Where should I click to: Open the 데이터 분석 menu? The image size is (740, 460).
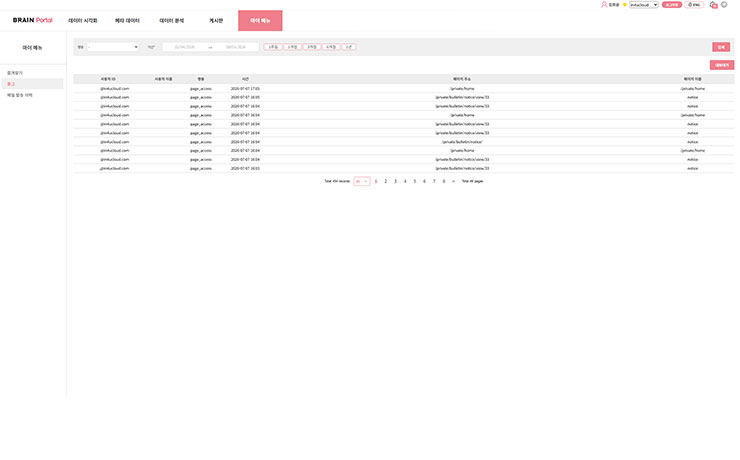tap(172, 21)
